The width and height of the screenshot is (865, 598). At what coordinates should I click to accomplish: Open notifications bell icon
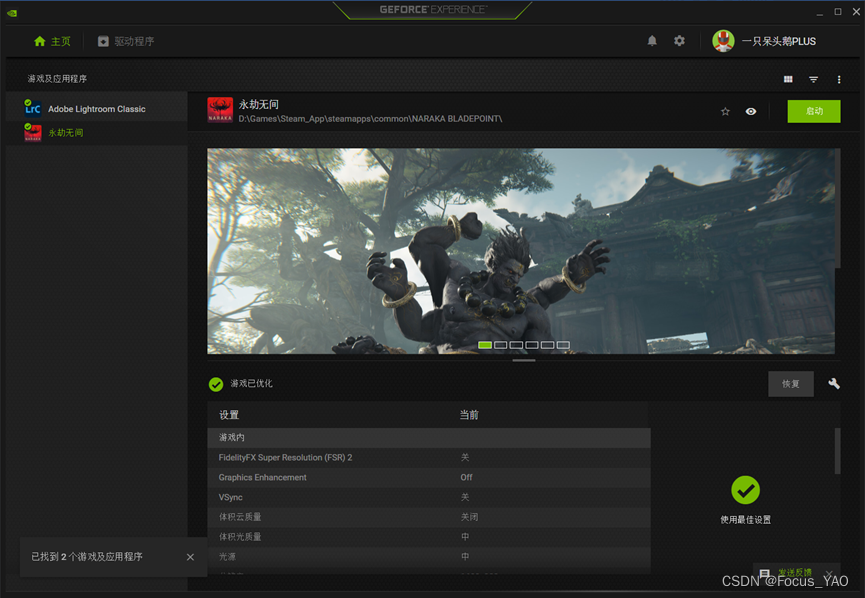click(x=652, y=41)
